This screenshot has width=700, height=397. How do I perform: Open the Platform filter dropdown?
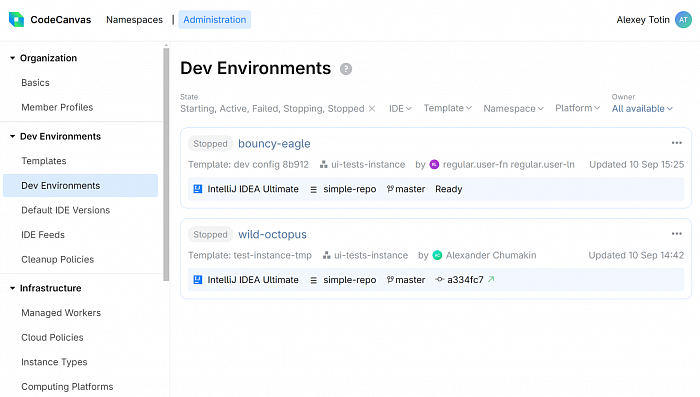click(578, 108)
